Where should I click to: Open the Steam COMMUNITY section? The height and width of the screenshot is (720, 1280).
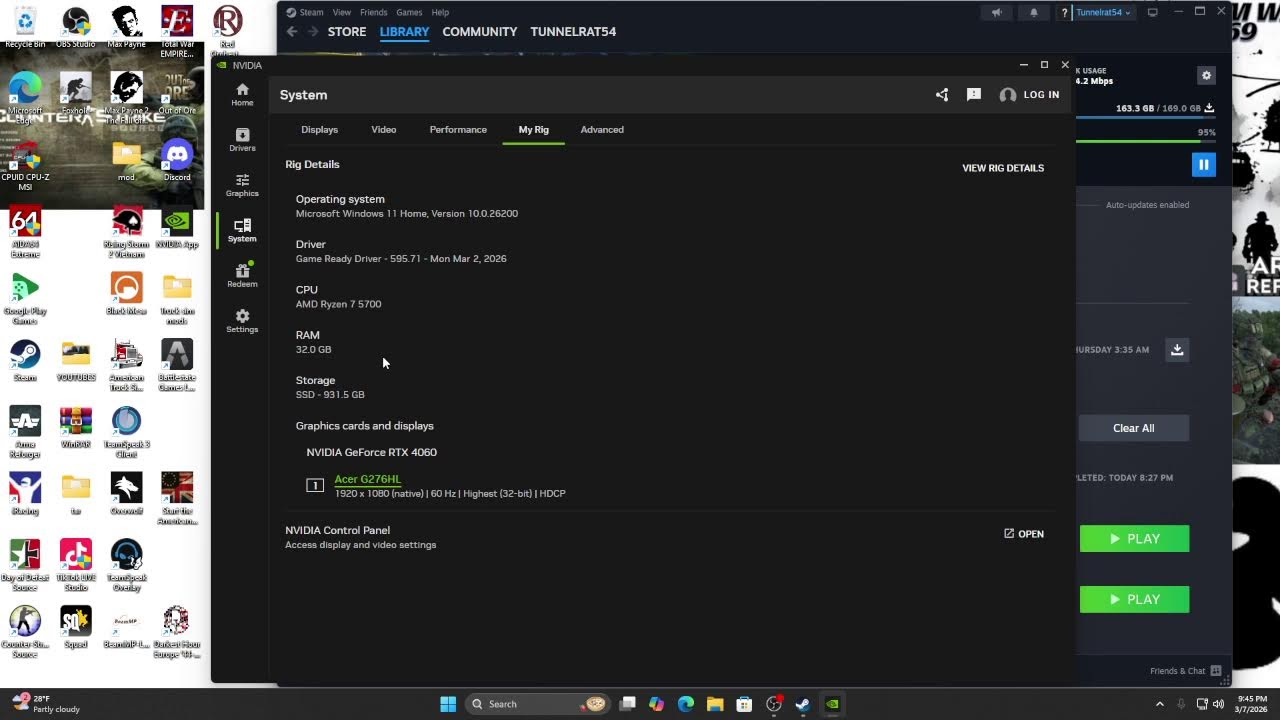coord(480,32)
